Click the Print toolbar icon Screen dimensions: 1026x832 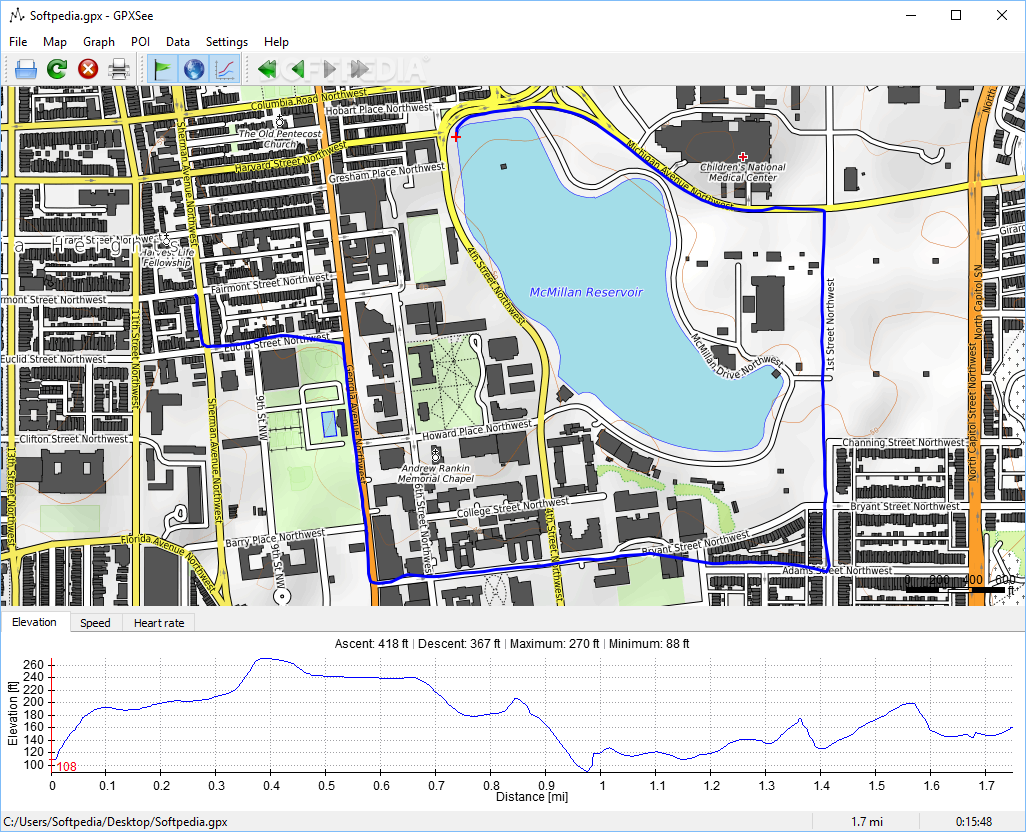tap(119, 69)
